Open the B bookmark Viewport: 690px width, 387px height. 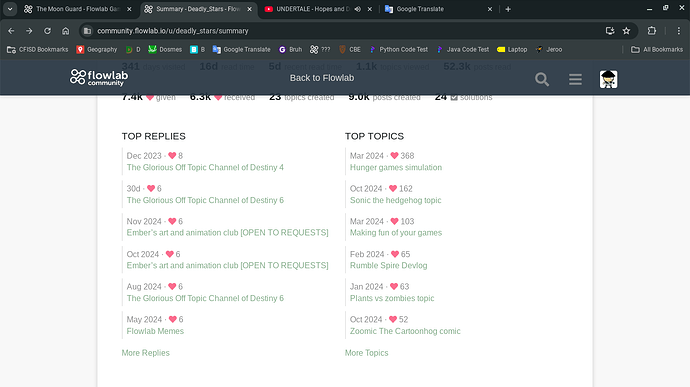coord(197,49)
